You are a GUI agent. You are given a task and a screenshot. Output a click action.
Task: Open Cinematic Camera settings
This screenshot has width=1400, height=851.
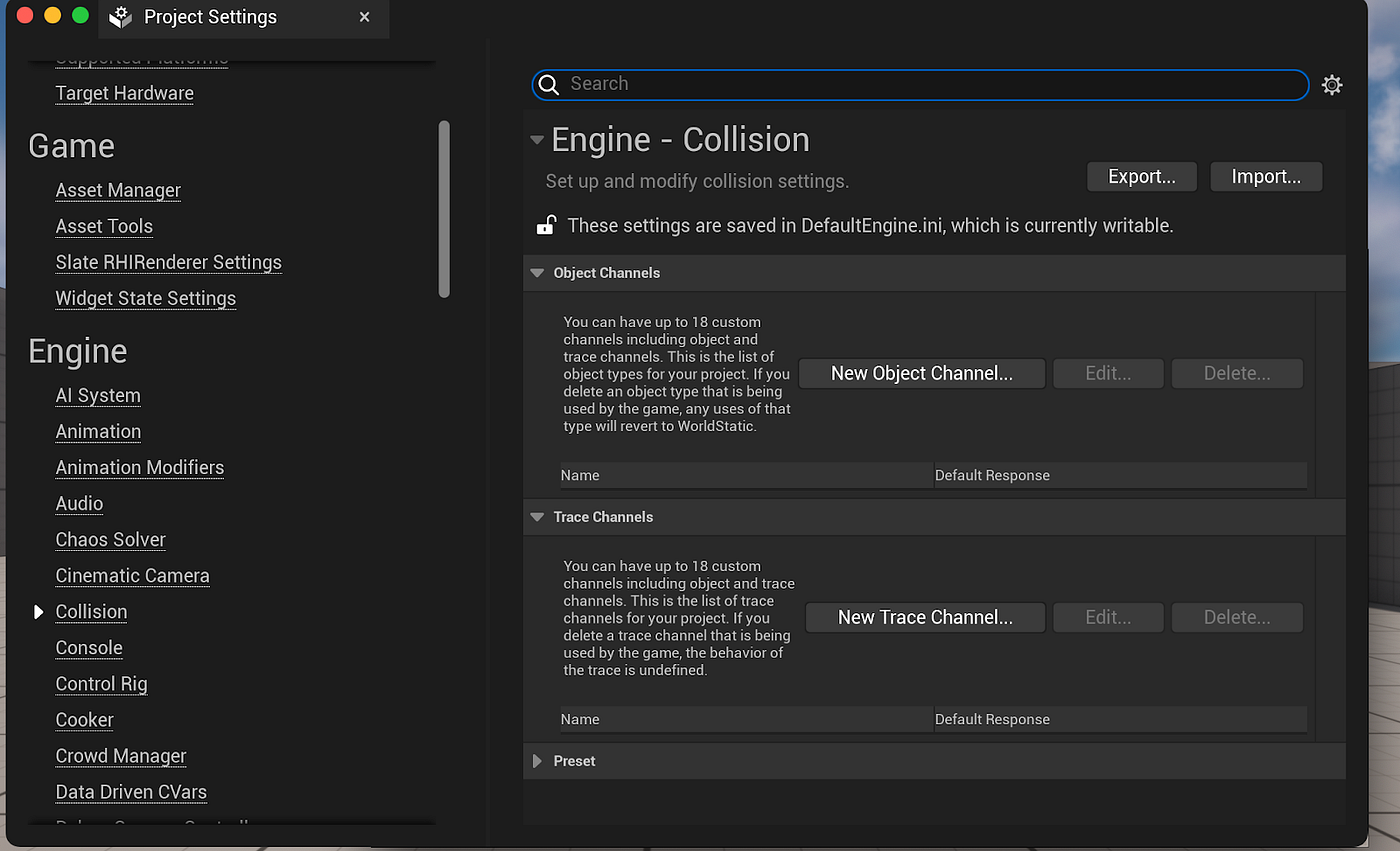133,576
